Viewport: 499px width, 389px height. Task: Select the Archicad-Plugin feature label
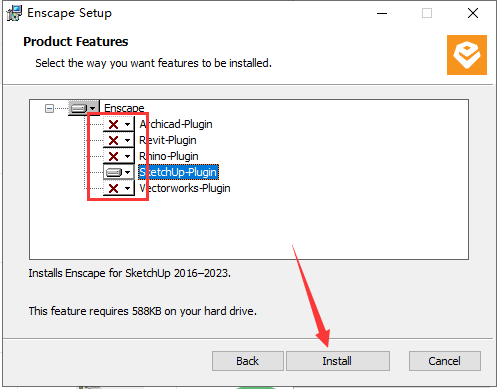pyautogui.click(x=176, y=124)
